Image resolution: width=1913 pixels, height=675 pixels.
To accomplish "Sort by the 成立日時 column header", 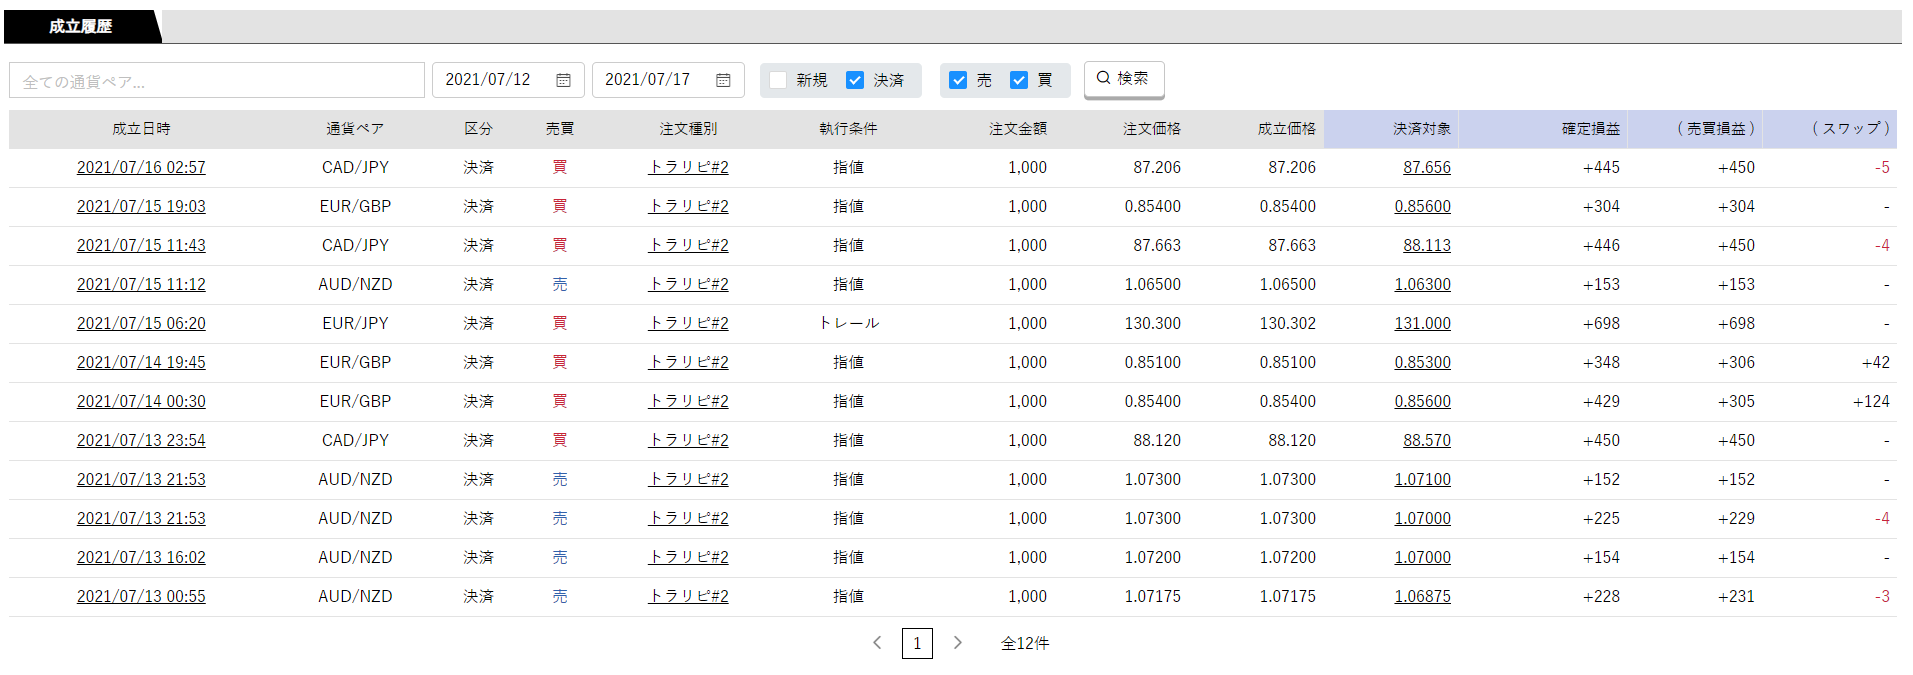I will click(x=141, y=129).
